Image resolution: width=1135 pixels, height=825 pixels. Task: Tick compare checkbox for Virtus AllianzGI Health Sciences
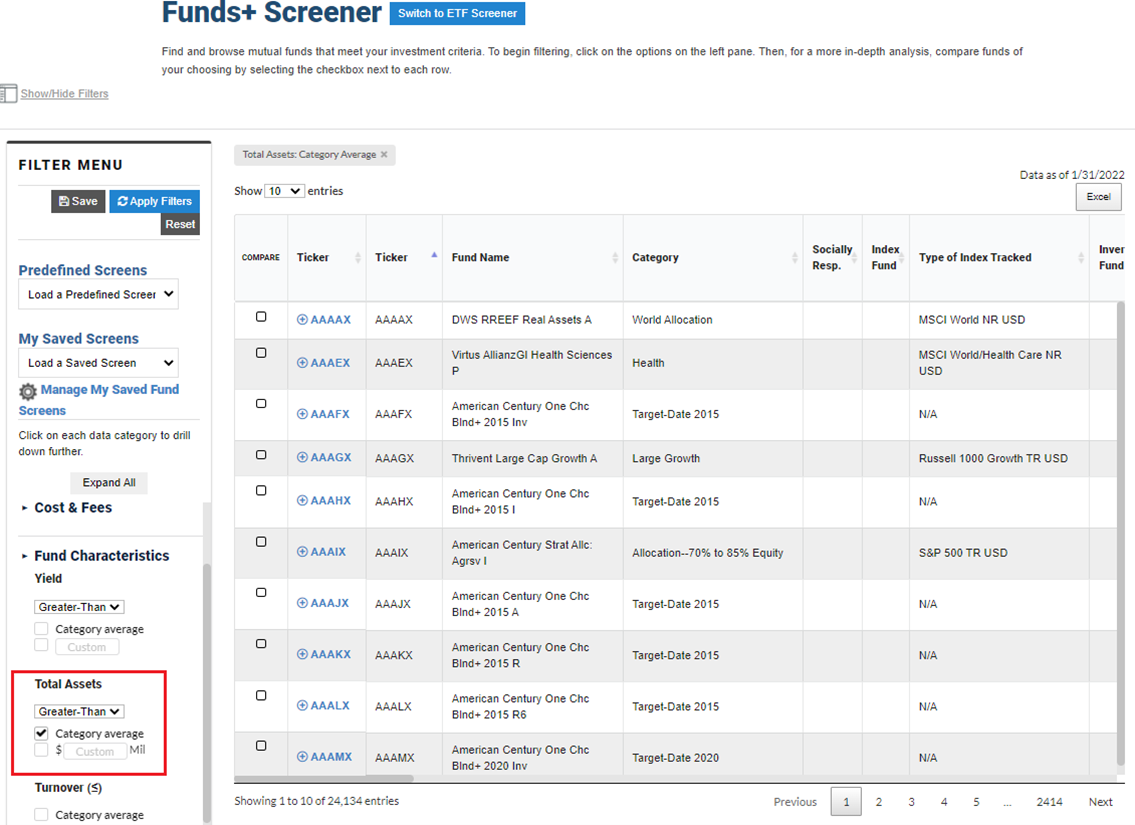(261, 353)
